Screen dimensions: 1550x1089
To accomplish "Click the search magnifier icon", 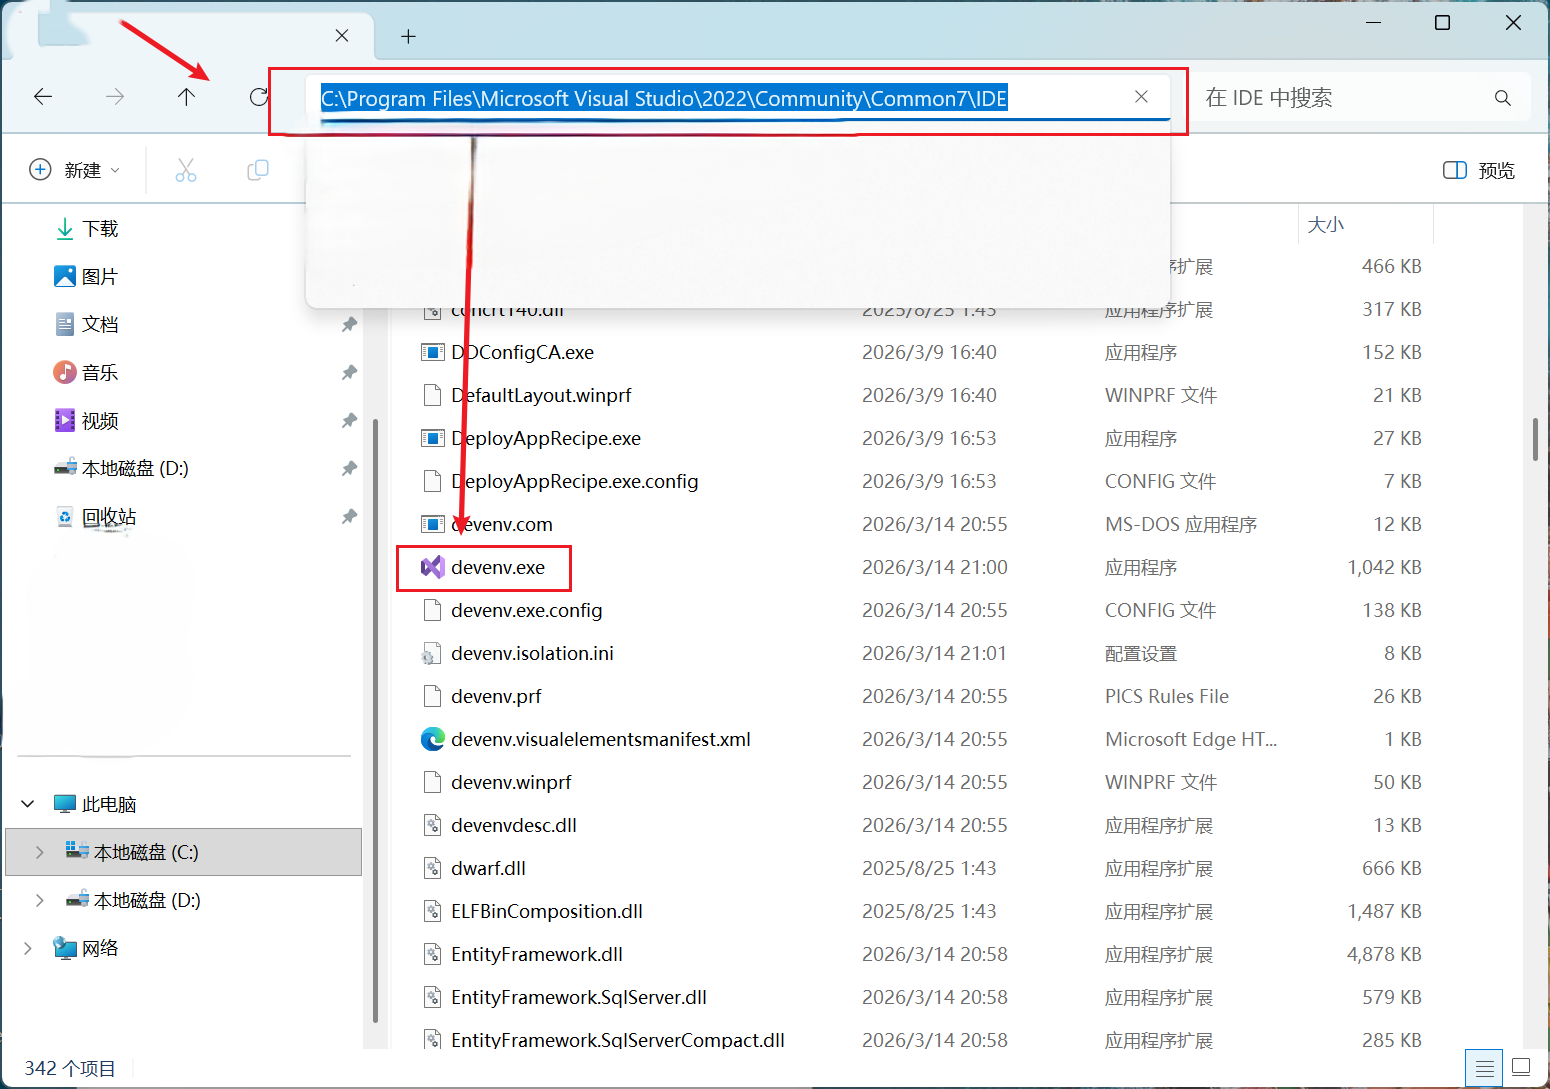I will pos(1502,98).
